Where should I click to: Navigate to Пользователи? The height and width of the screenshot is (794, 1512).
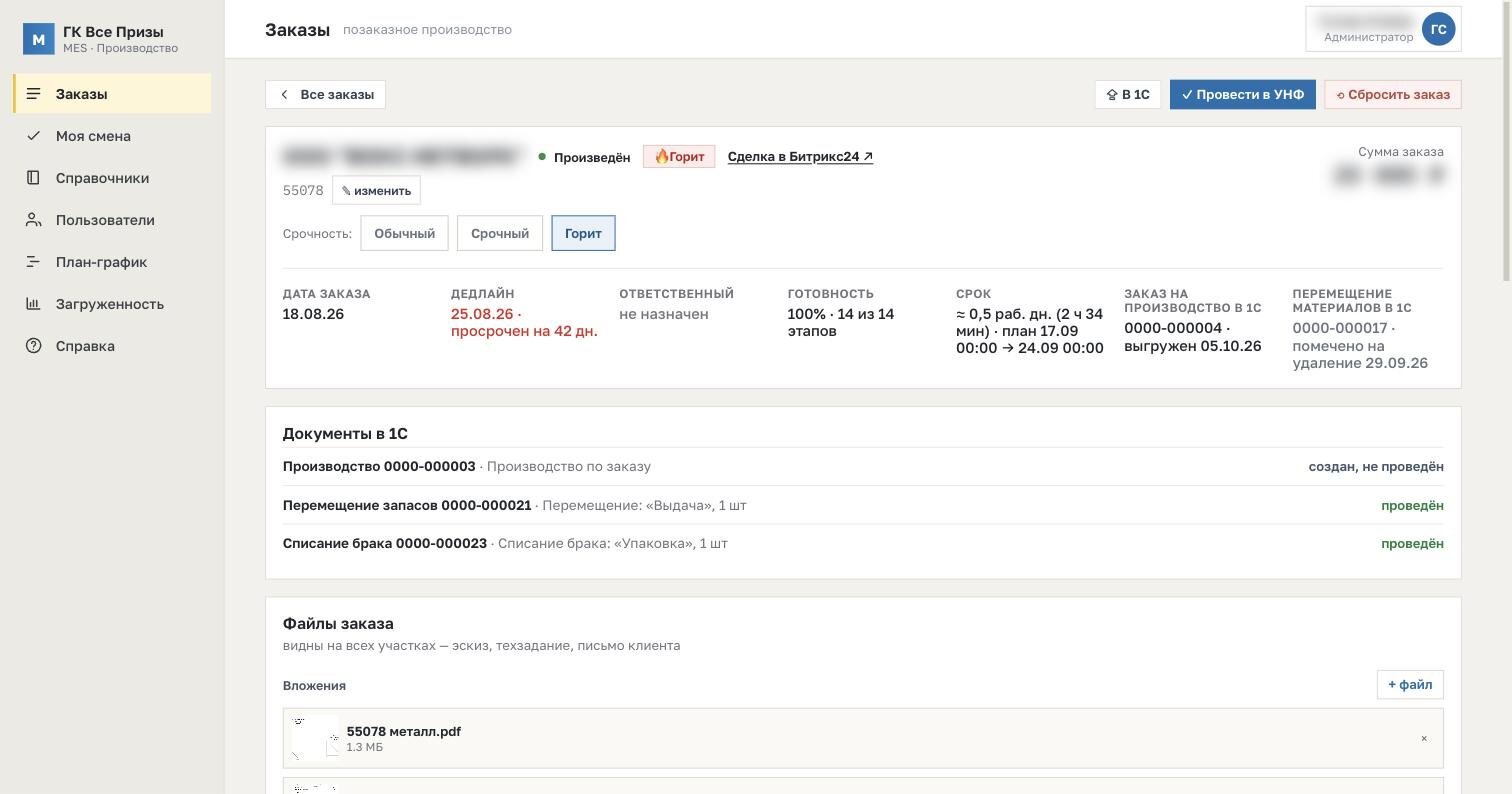click(112, 220)
